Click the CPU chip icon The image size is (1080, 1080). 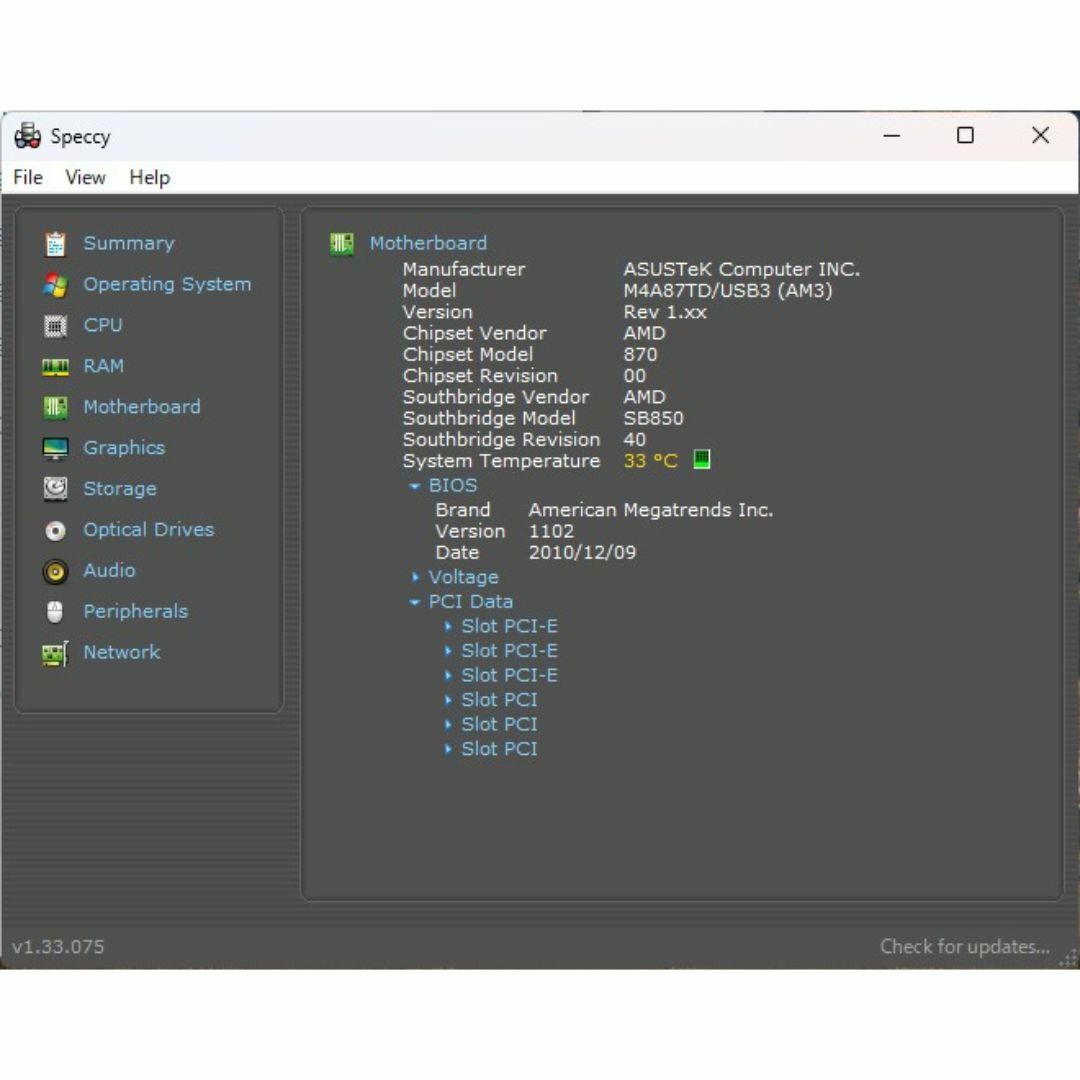point(55,326)
